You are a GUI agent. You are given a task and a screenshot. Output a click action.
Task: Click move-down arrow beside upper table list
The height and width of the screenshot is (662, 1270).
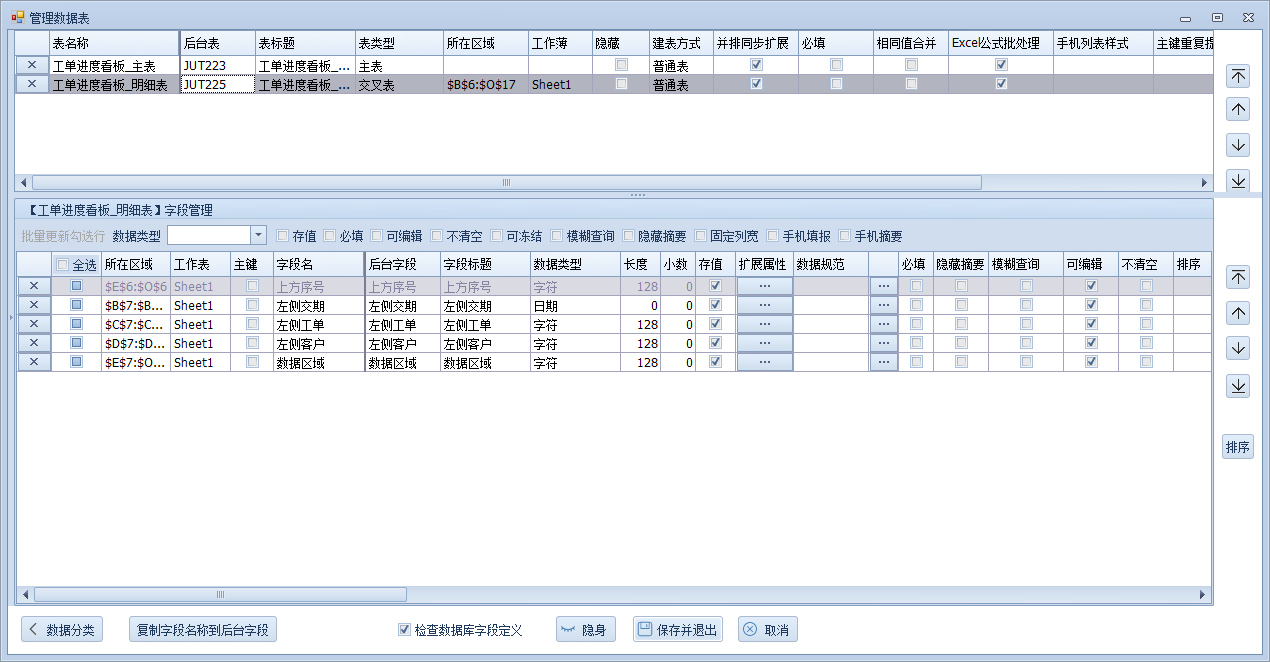[x=1238, y=145]
